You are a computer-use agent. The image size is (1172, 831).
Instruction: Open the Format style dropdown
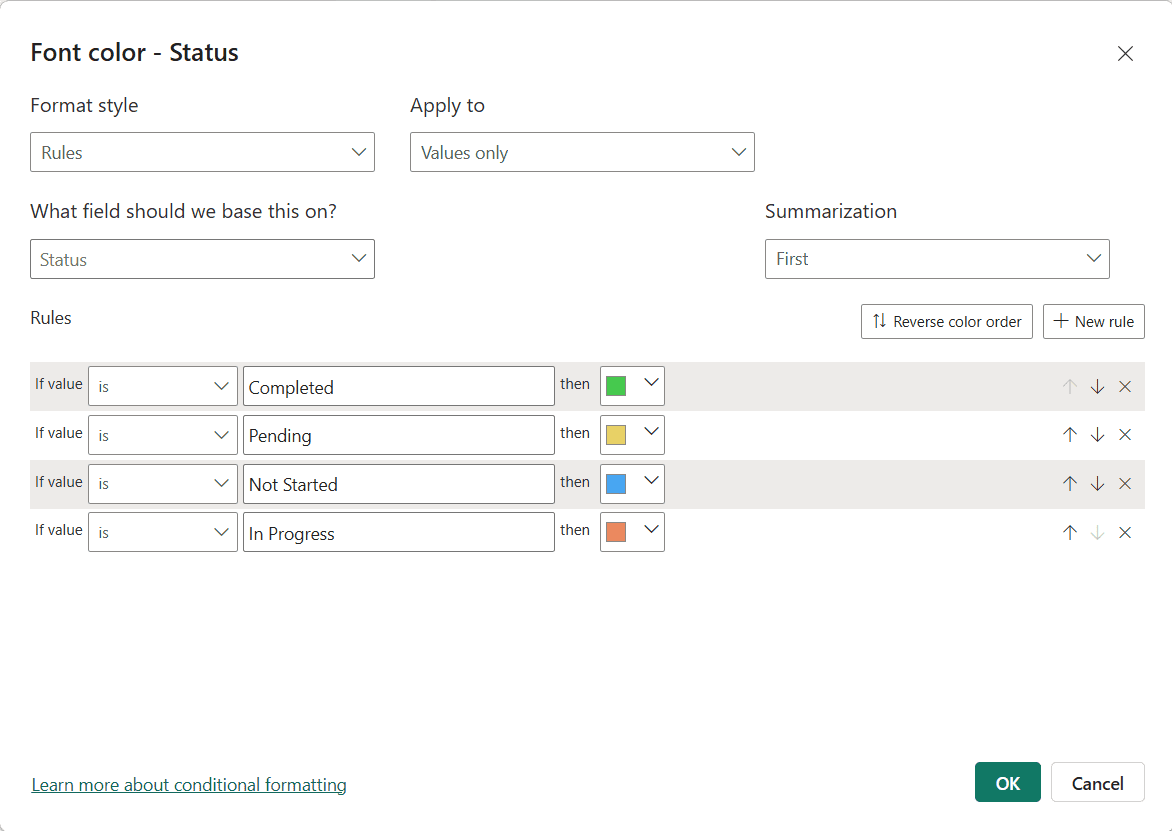click(203, 152)
